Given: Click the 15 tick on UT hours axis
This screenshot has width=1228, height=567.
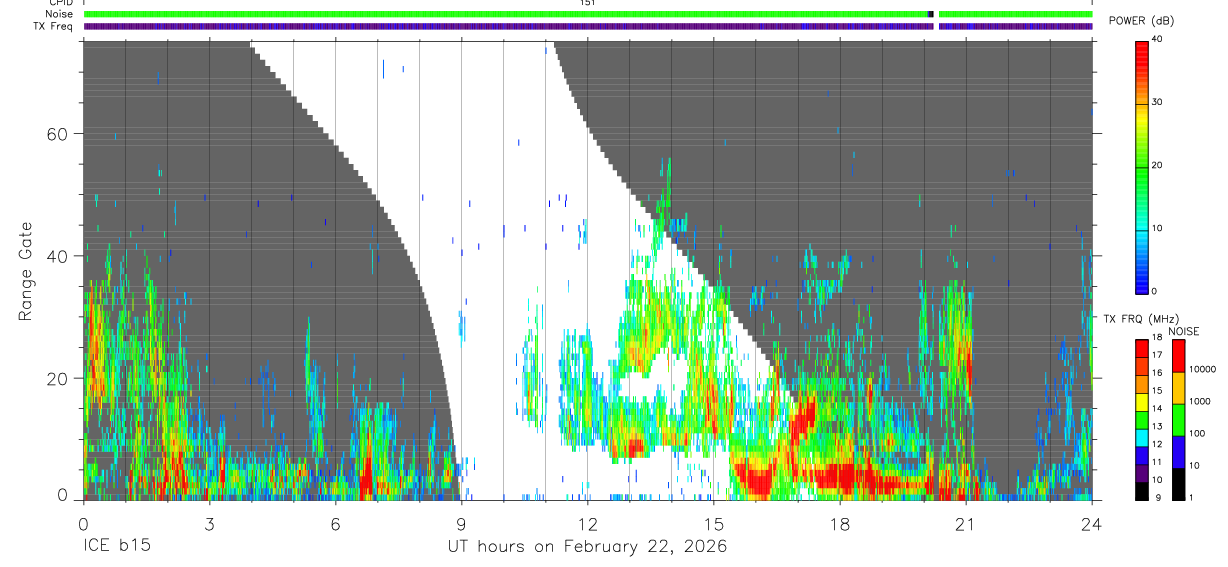Looking at the screenshot, I should tap(714, 524).
